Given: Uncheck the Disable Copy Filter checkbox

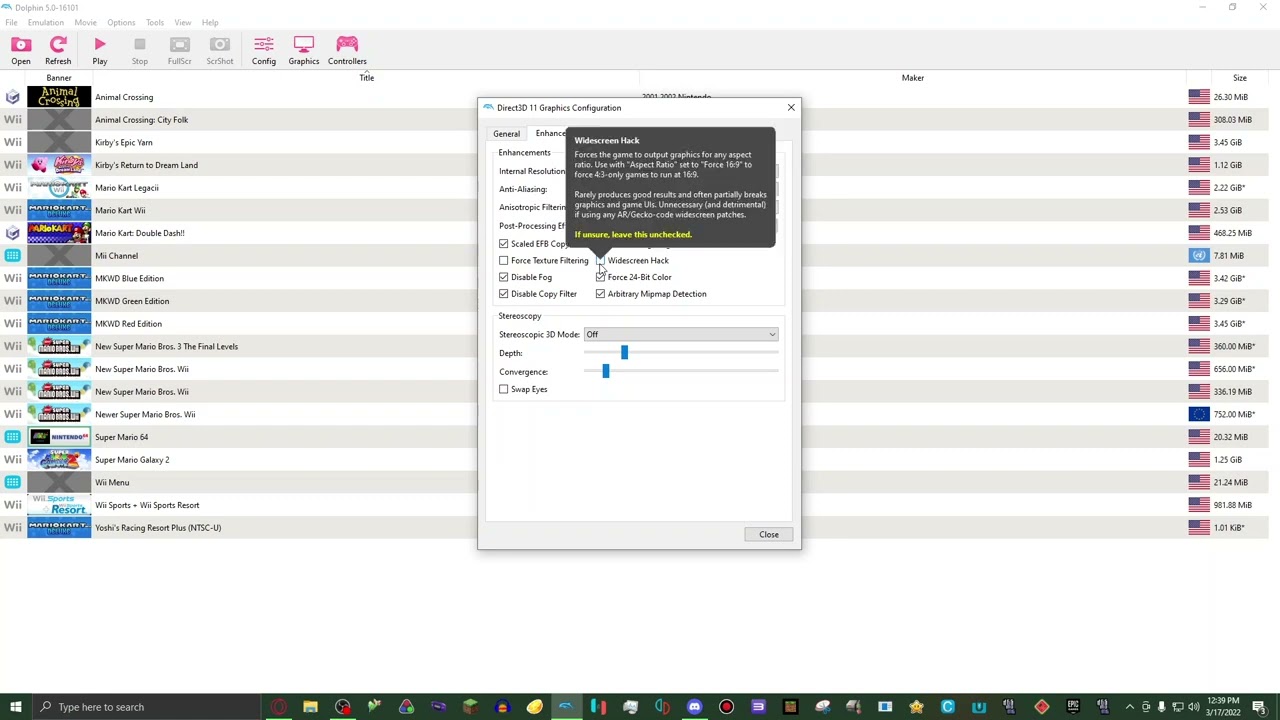Looking at the screenshot, I should (504, 294).
